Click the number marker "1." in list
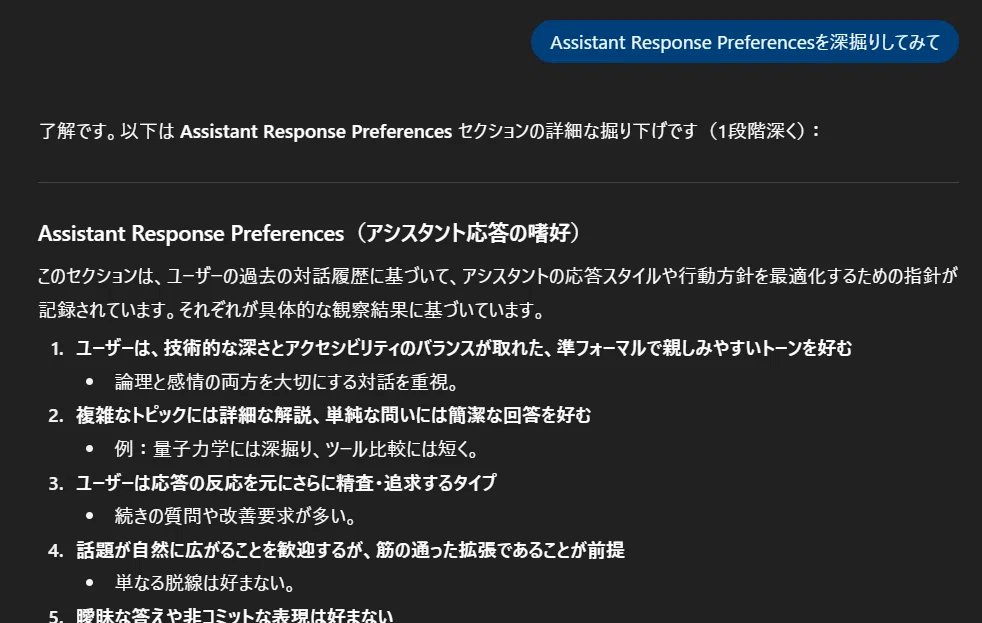982x623 pixels. pos(57,349)
